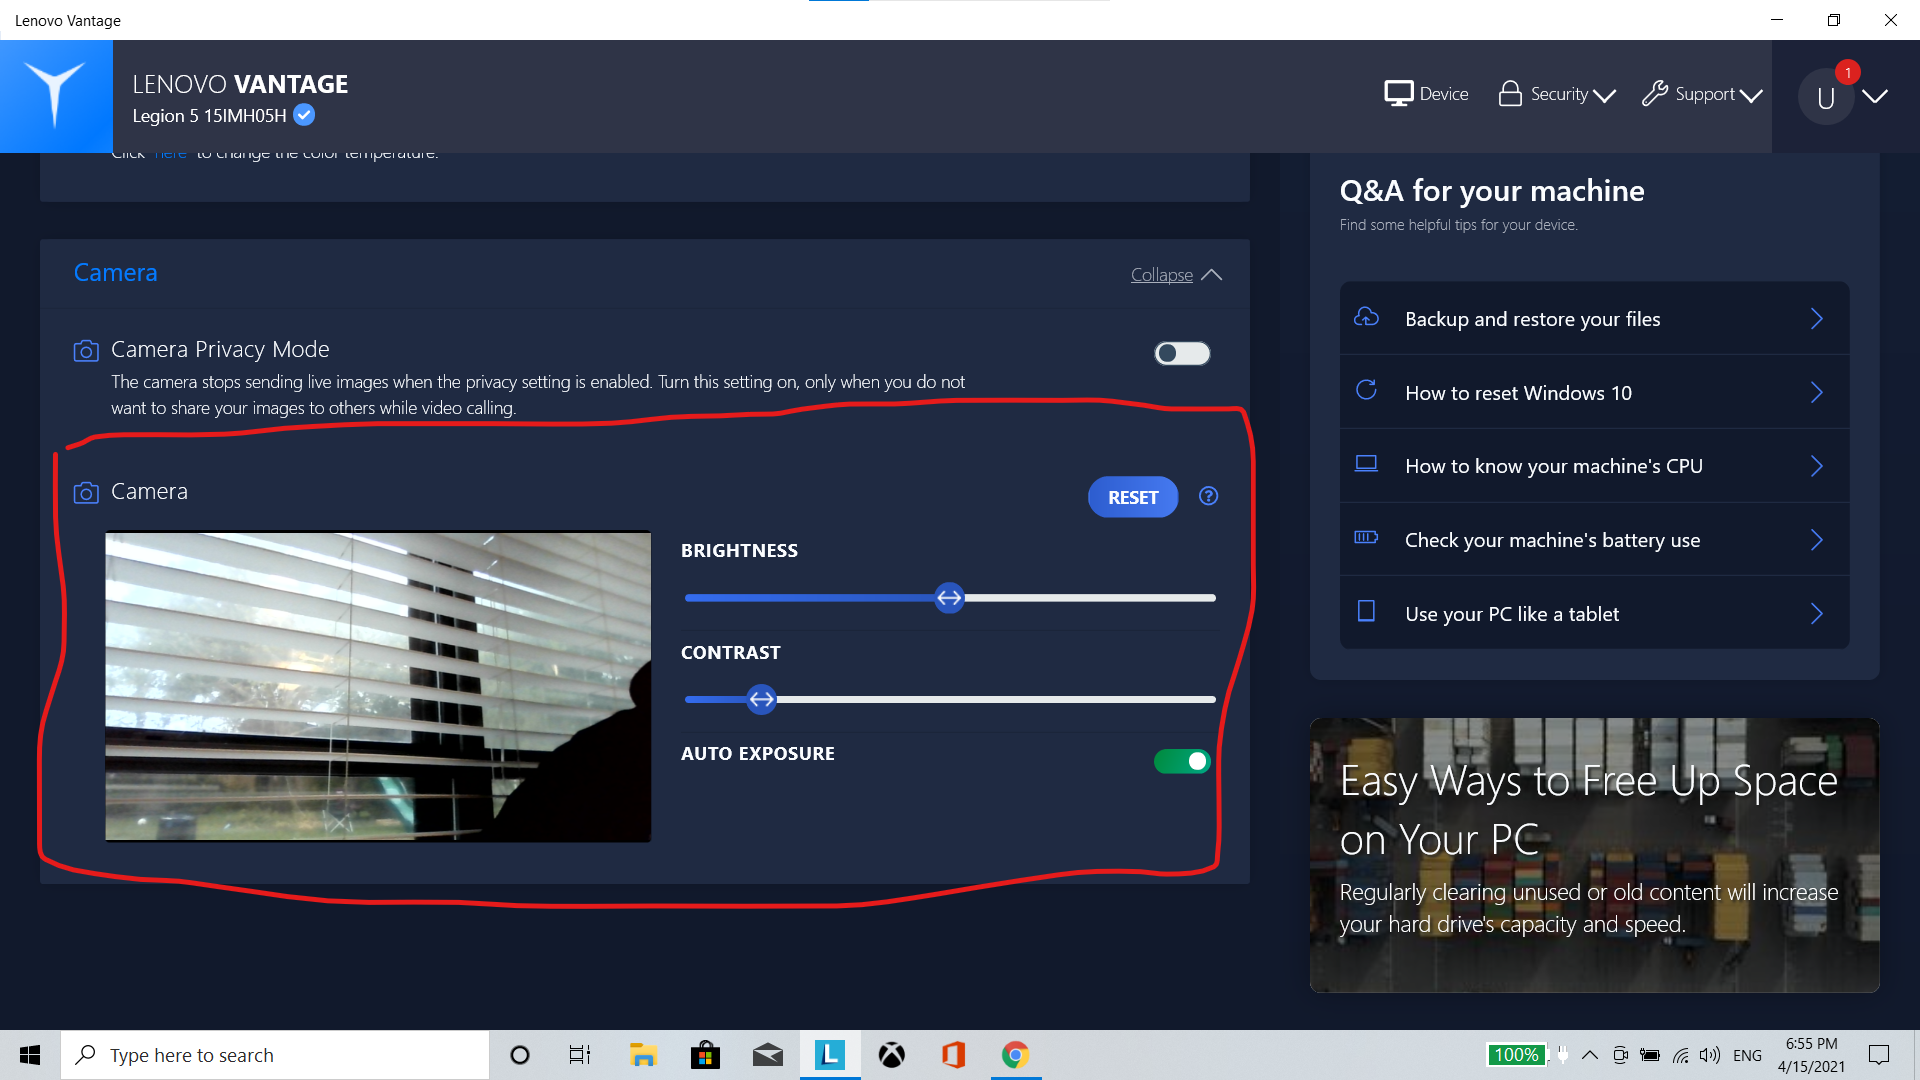This screenshot has height=1080, width=1920.
Task: Open How to know your machine's CPU
Action: (x=1594, y=466)
